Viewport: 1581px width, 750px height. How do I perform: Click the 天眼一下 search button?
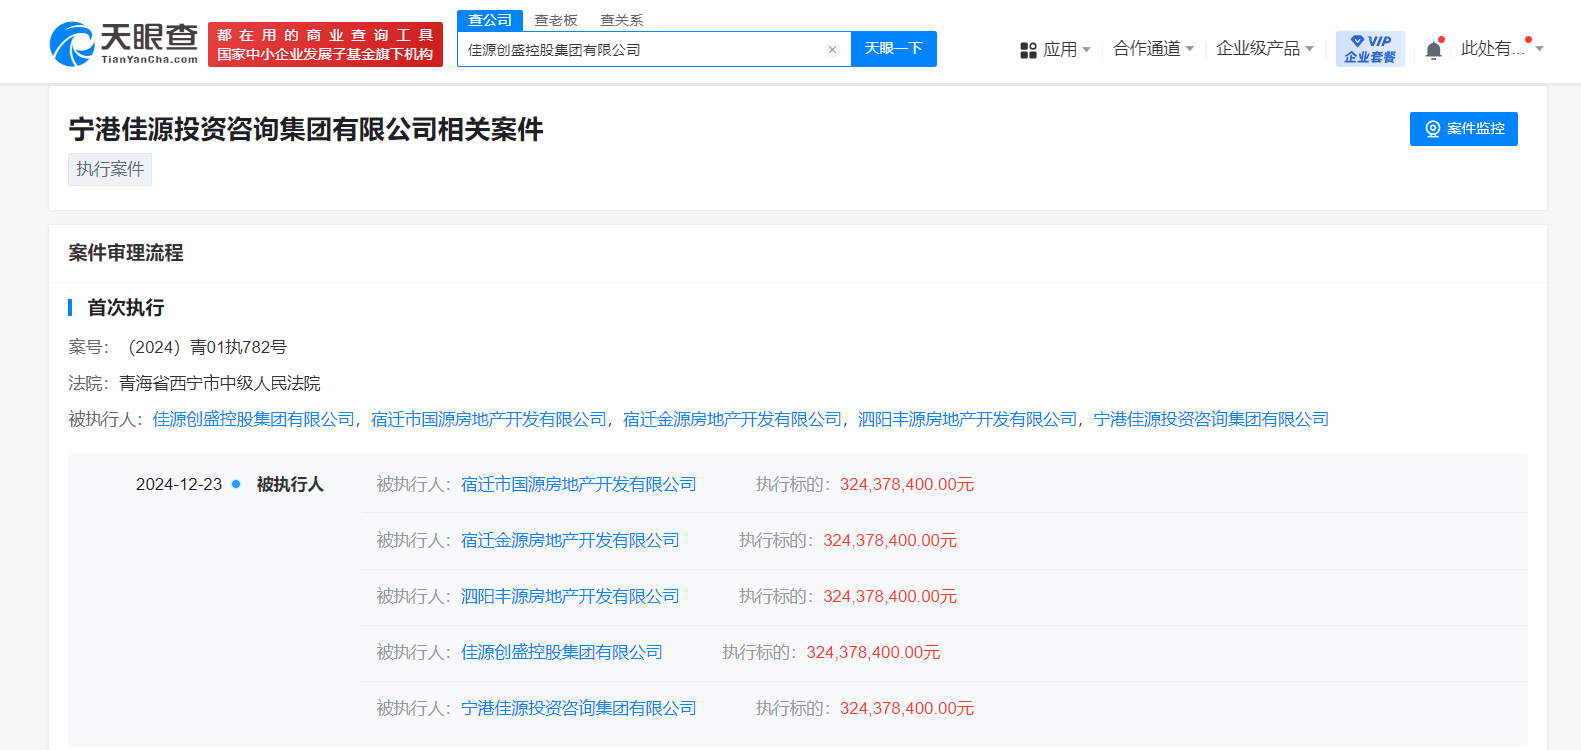[x=893, y=49]
